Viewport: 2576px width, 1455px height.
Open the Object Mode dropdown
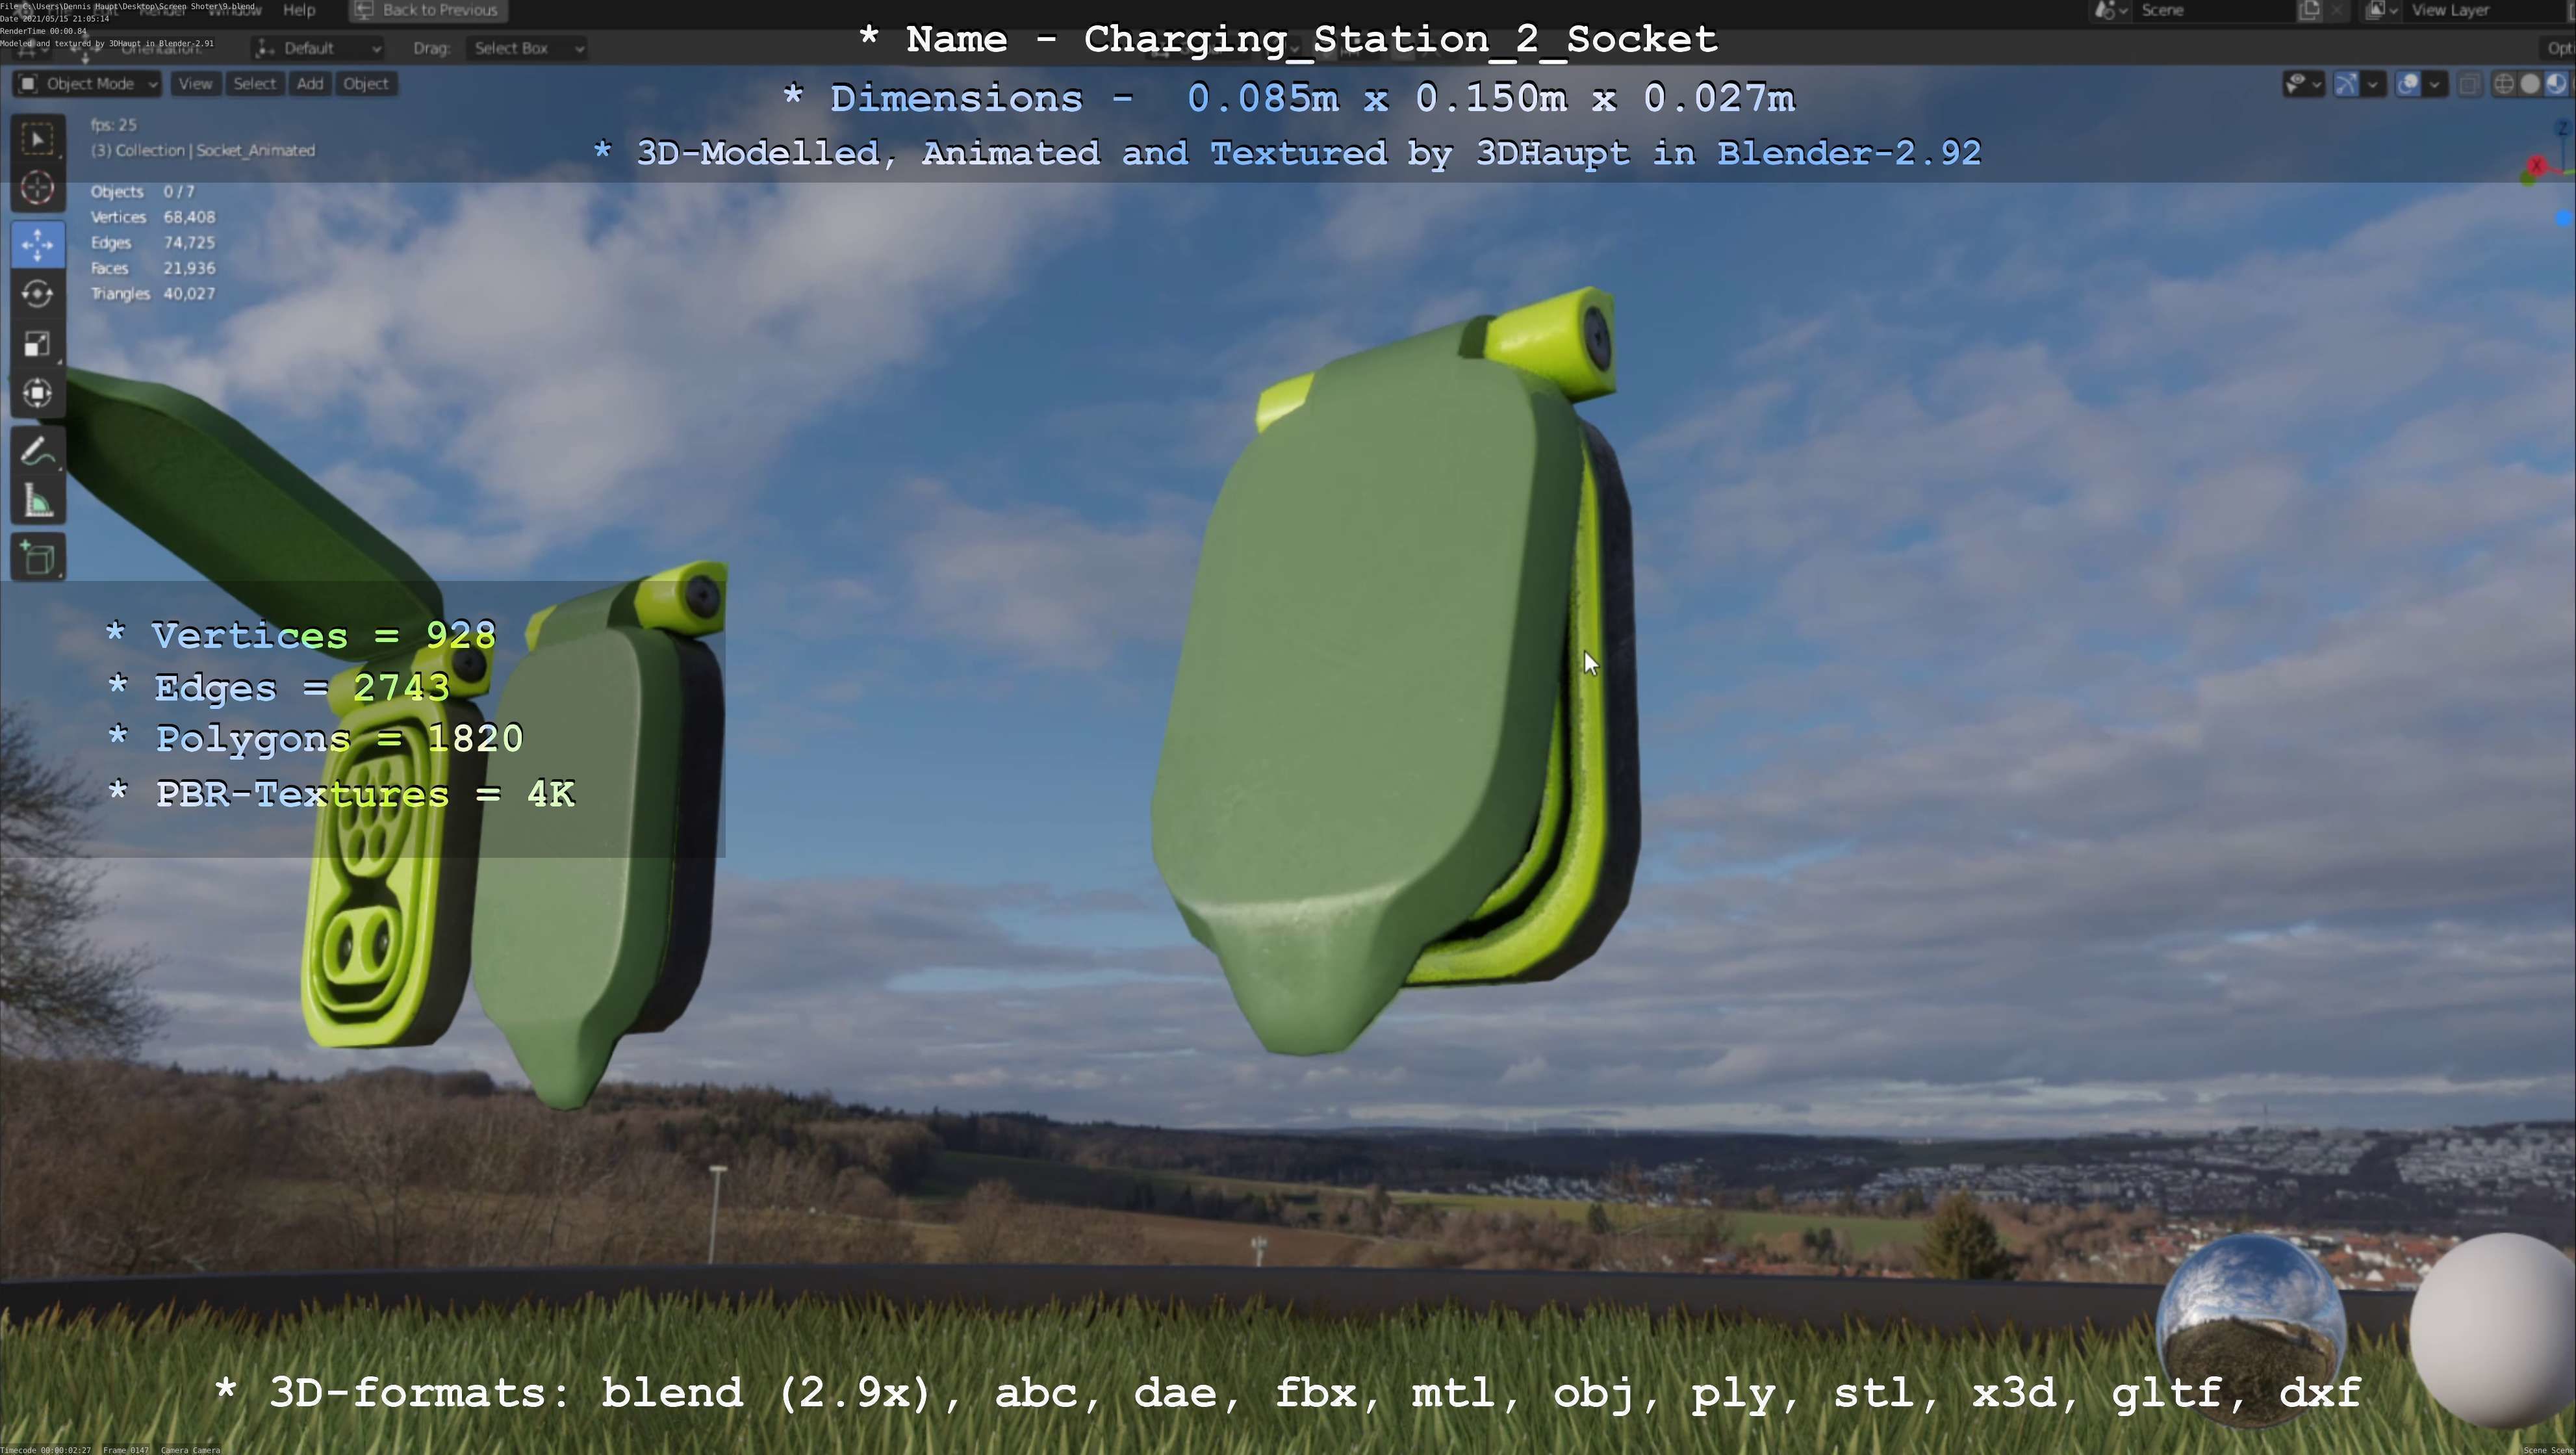click(87, 84)
